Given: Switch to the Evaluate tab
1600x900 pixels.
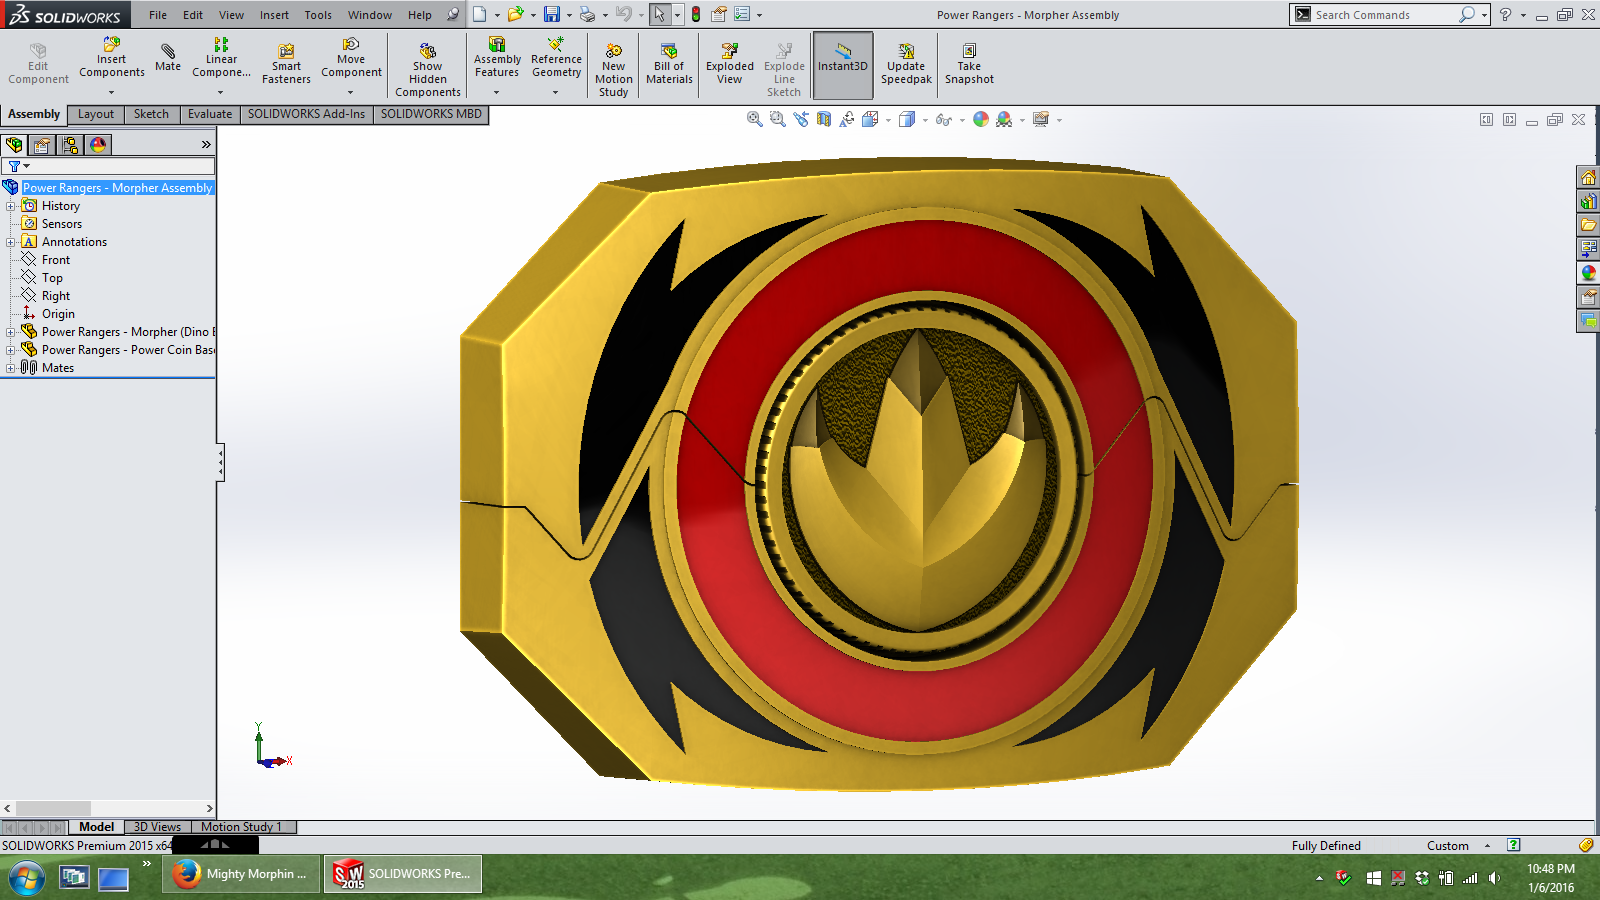Looking at the screenshot, I should (210, 114).
